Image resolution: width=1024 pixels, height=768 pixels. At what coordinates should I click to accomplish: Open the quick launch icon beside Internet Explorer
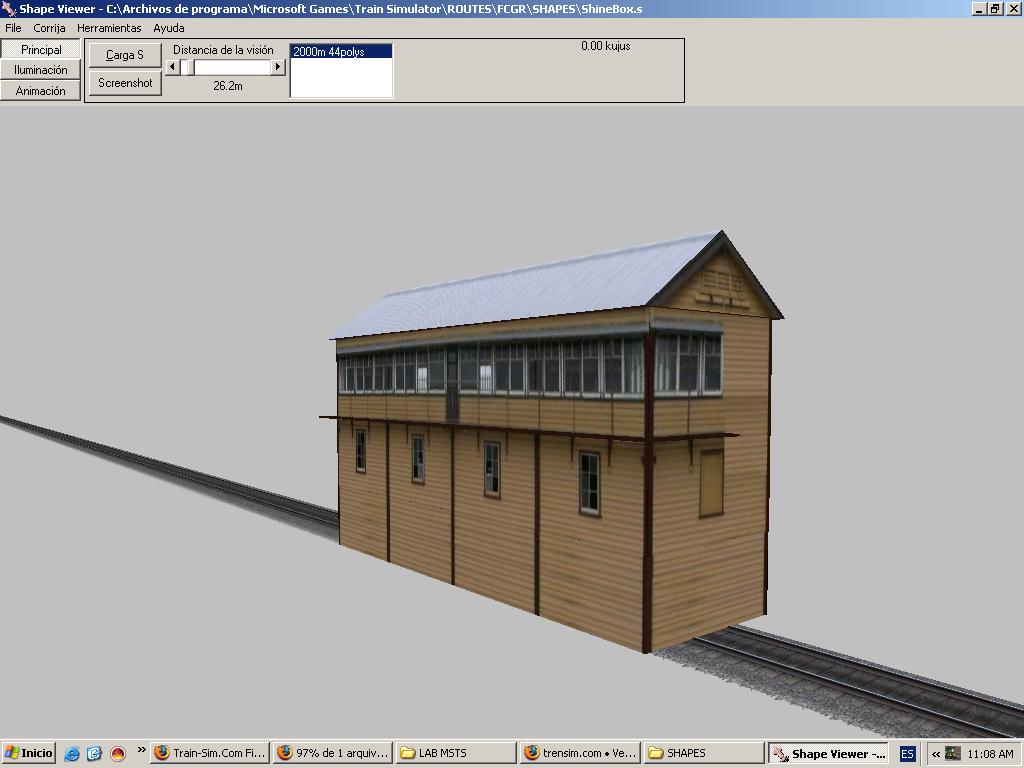[x=94, y=753]
